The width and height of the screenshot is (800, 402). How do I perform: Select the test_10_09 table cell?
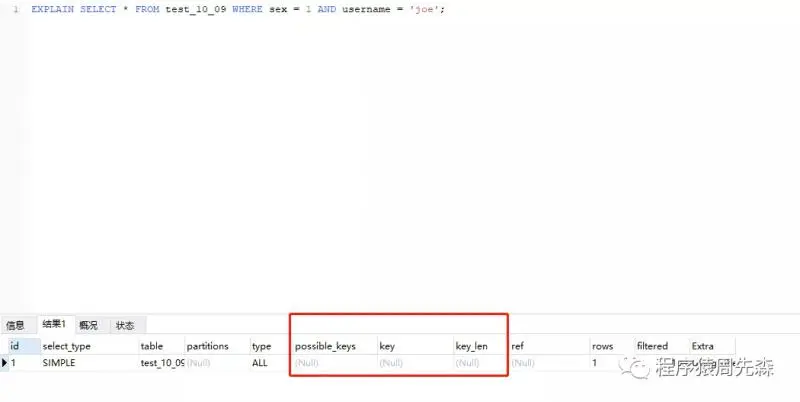(x=161, y=363)
